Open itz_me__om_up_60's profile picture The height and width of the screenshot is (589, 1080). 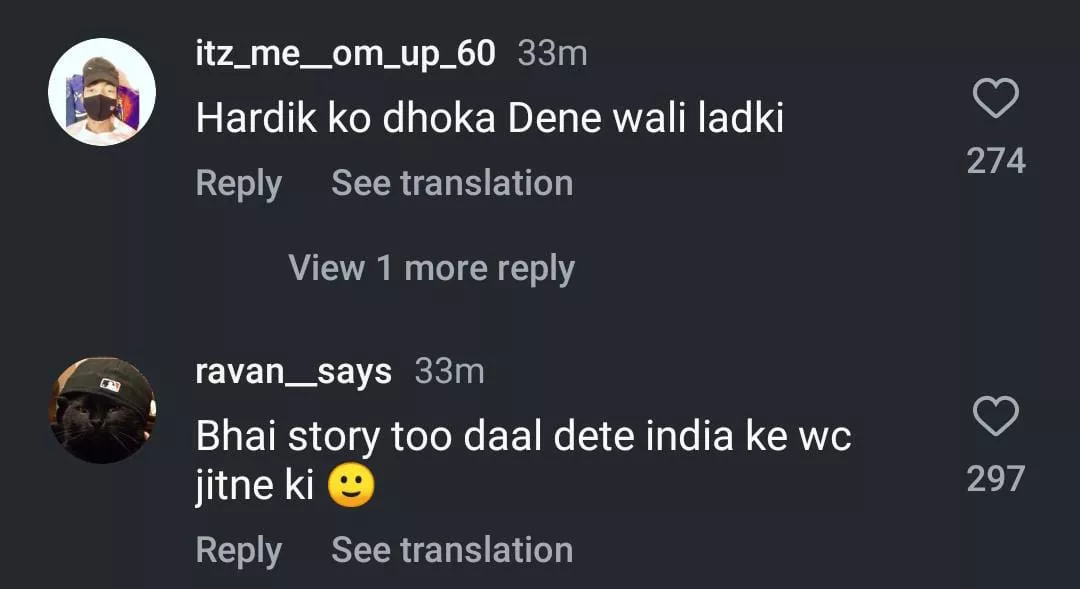[x=102, y=92]
